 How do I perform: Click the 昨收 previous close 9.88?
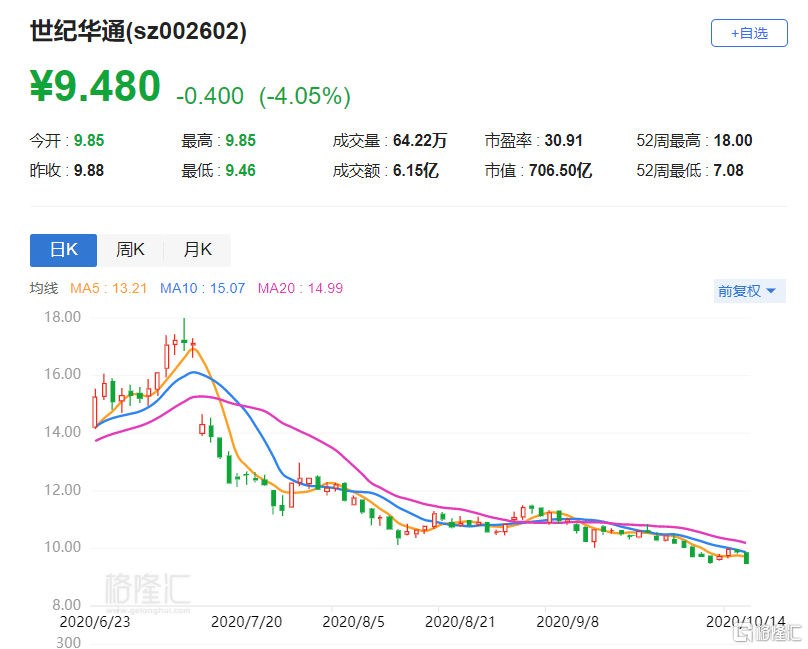point(89,170)
